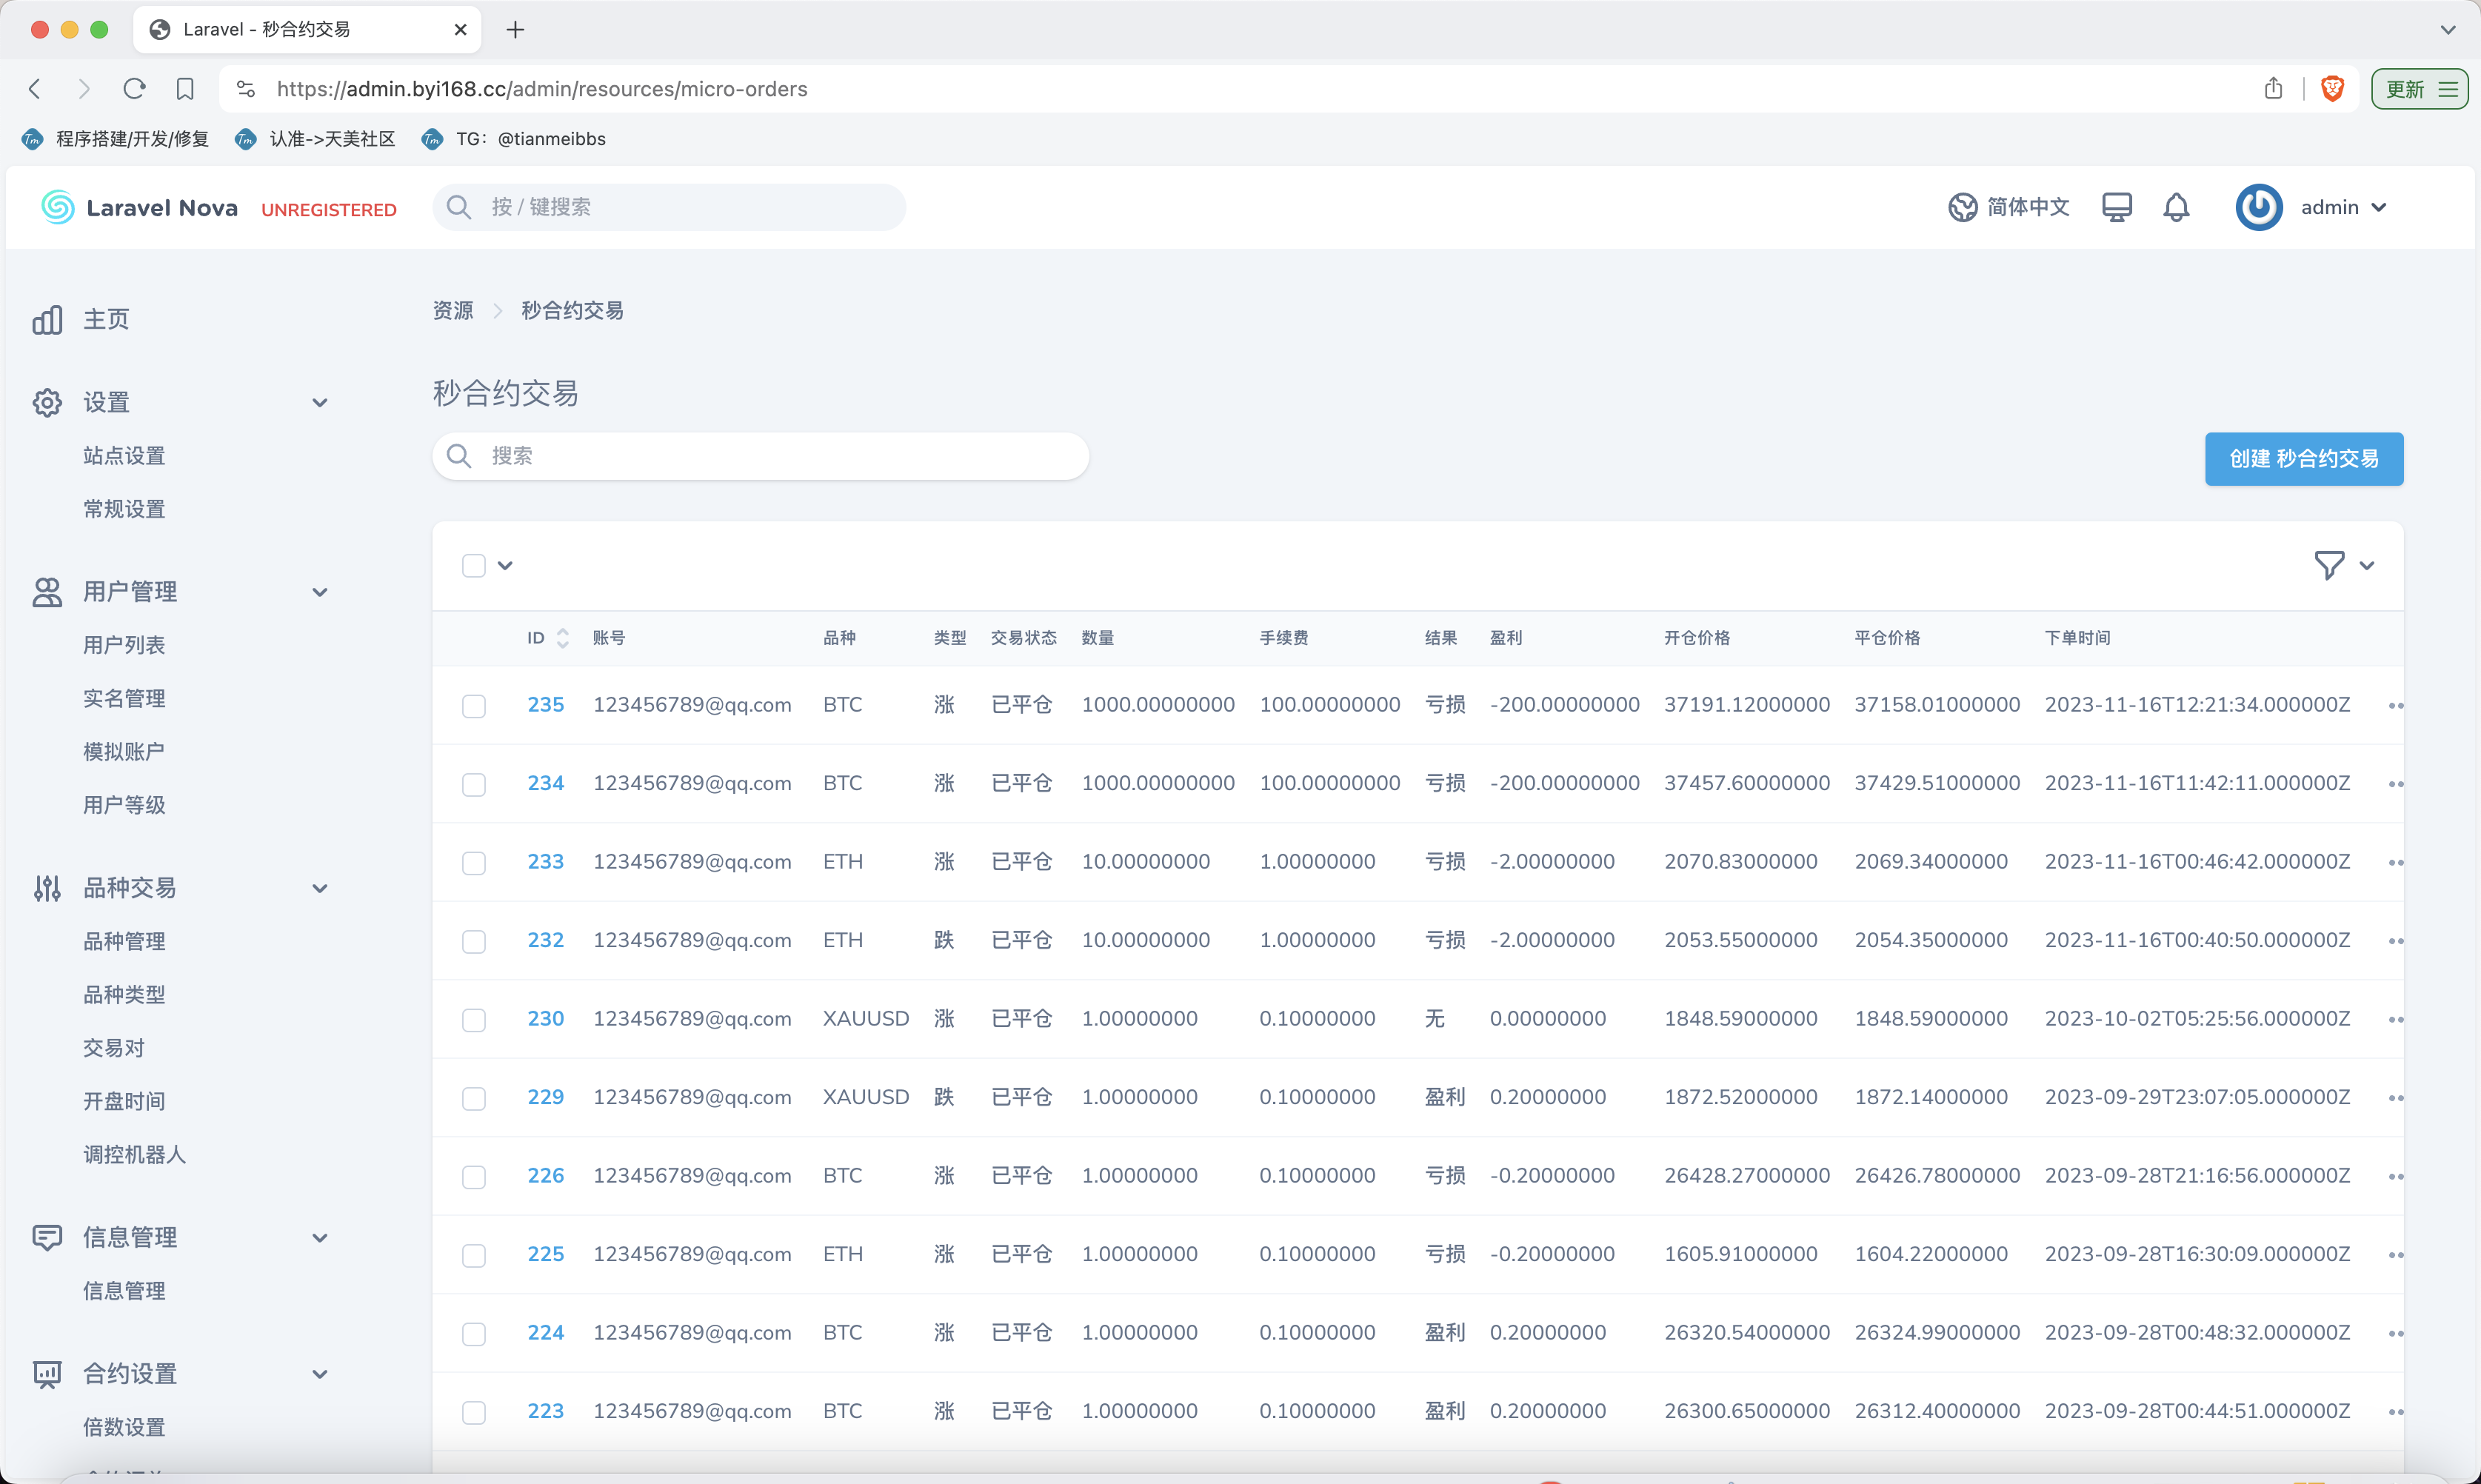Image resolution: width=2481 pixels, height=1484 pixels.
Task: Click the Laravel Nova logo
Action: coord(139,207)
